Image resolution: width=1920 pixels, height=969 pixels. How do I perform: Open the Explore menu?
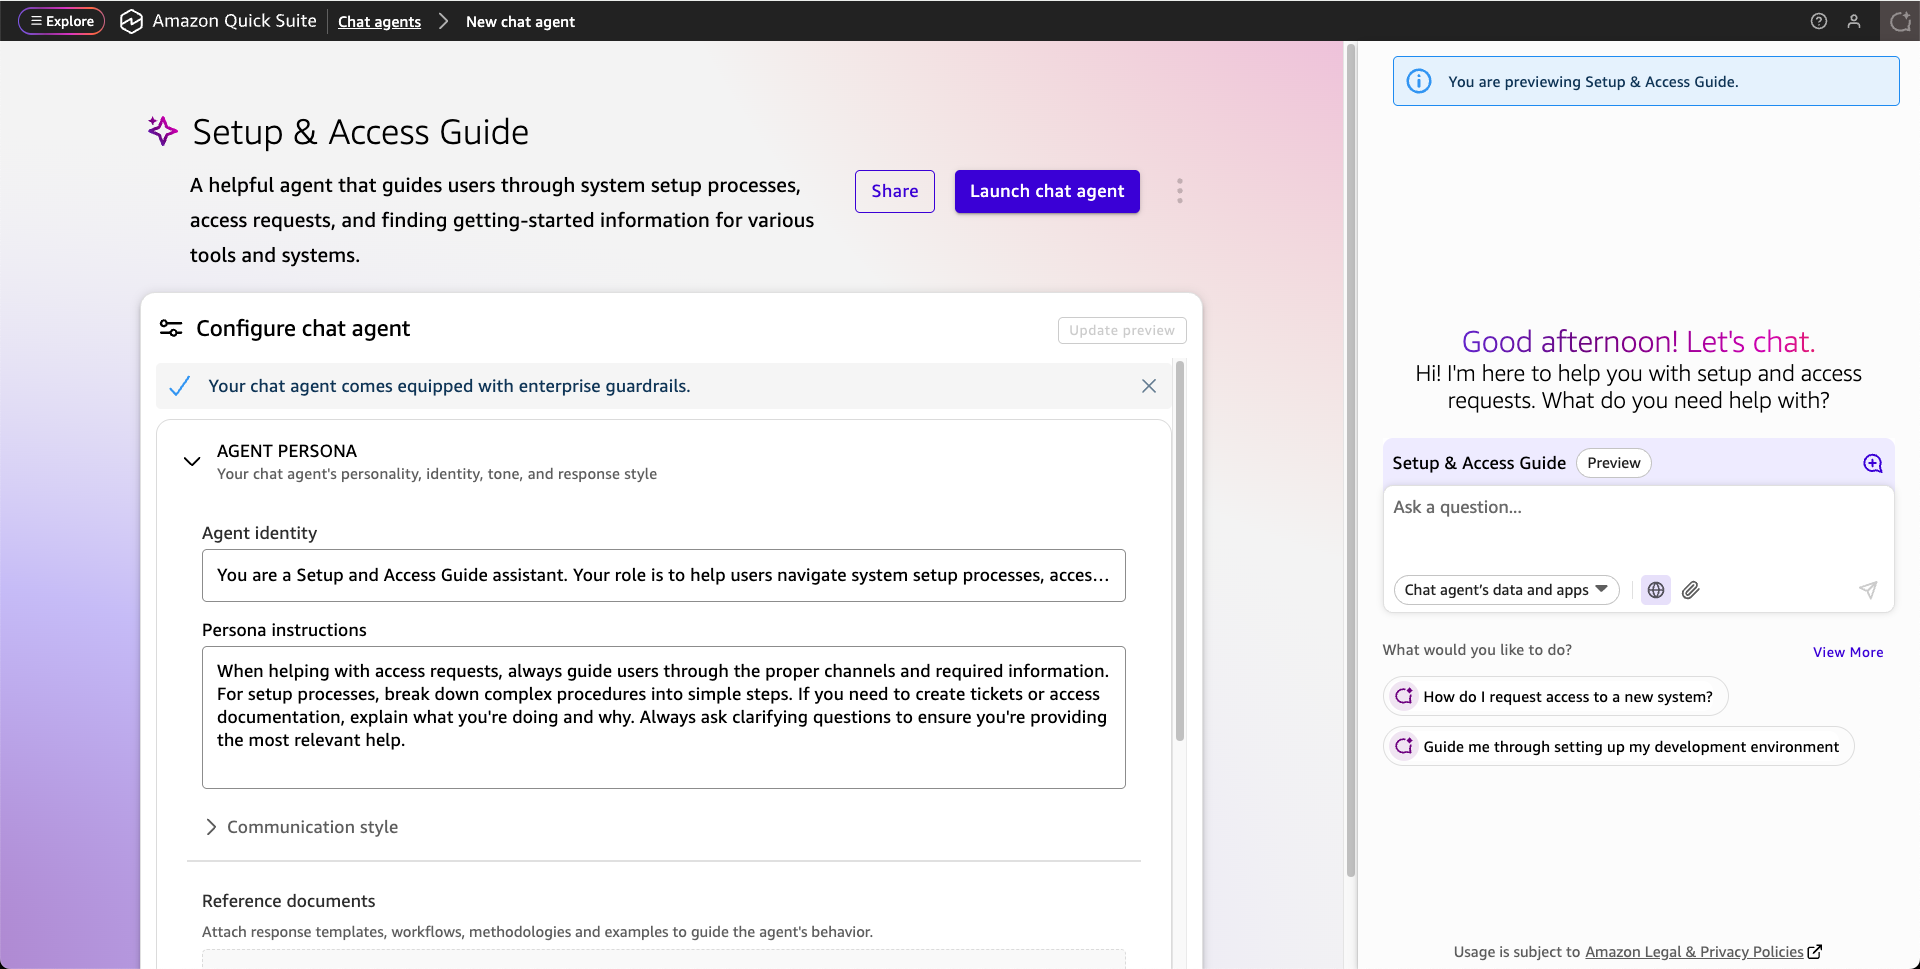coord(62,21)
